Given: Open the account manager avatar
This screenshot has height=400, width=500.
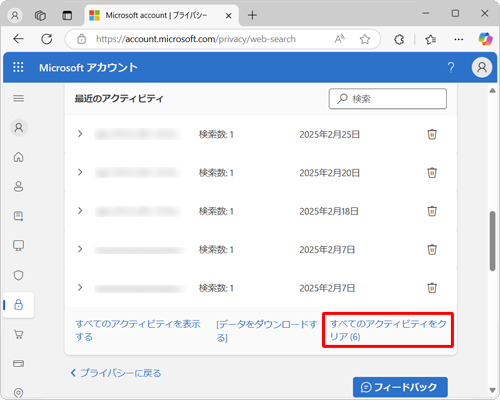Looking at the screenshot, I should [482, 67].
